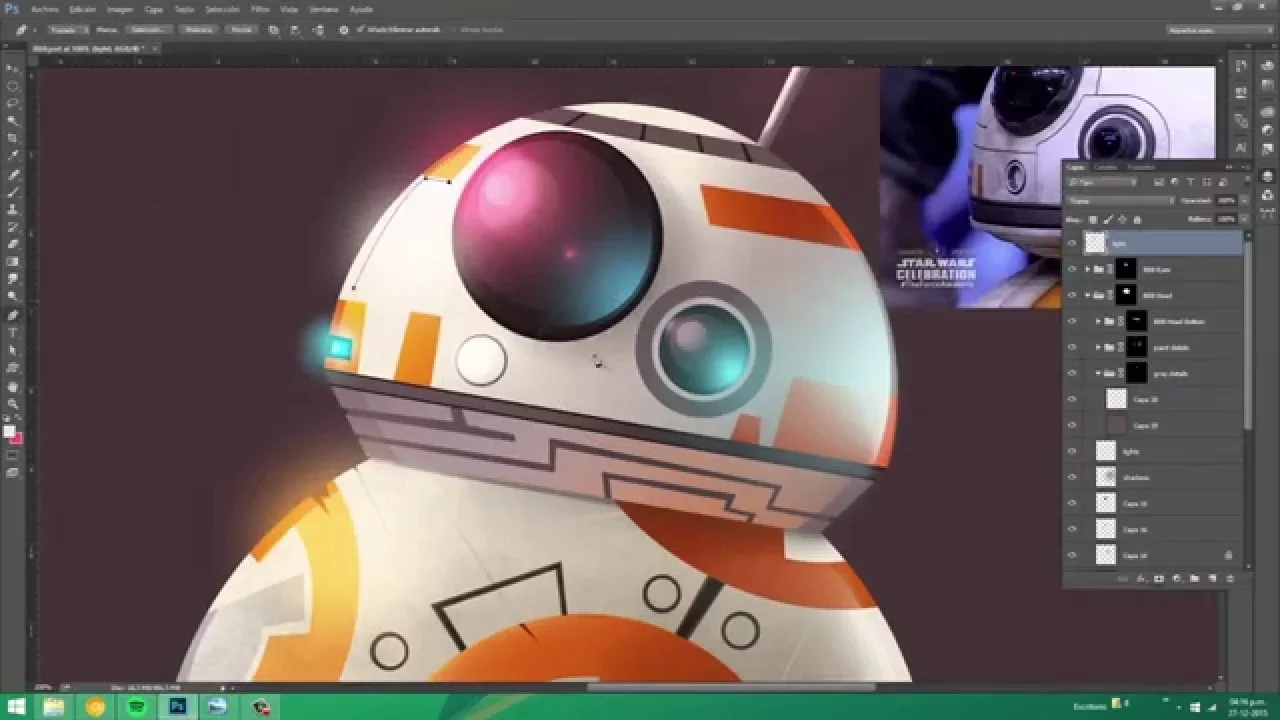Collapse the gray details group
1280x720 pixels.
(1098, 373)
